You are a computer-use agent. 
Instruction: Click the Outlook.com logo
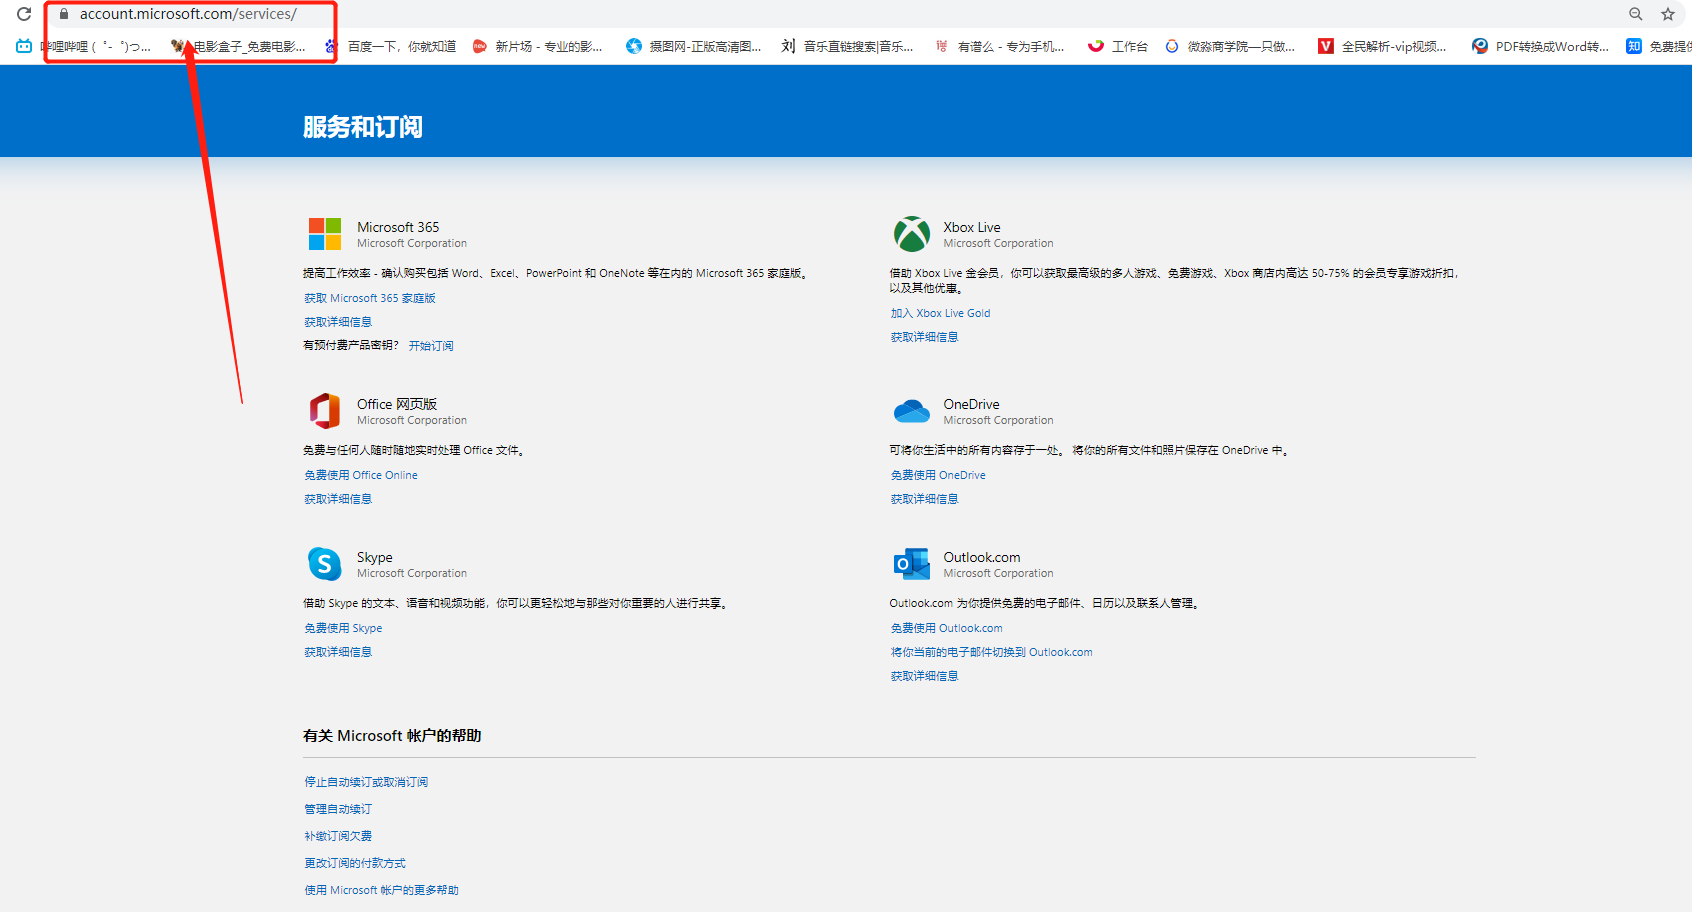click(912, 564)
